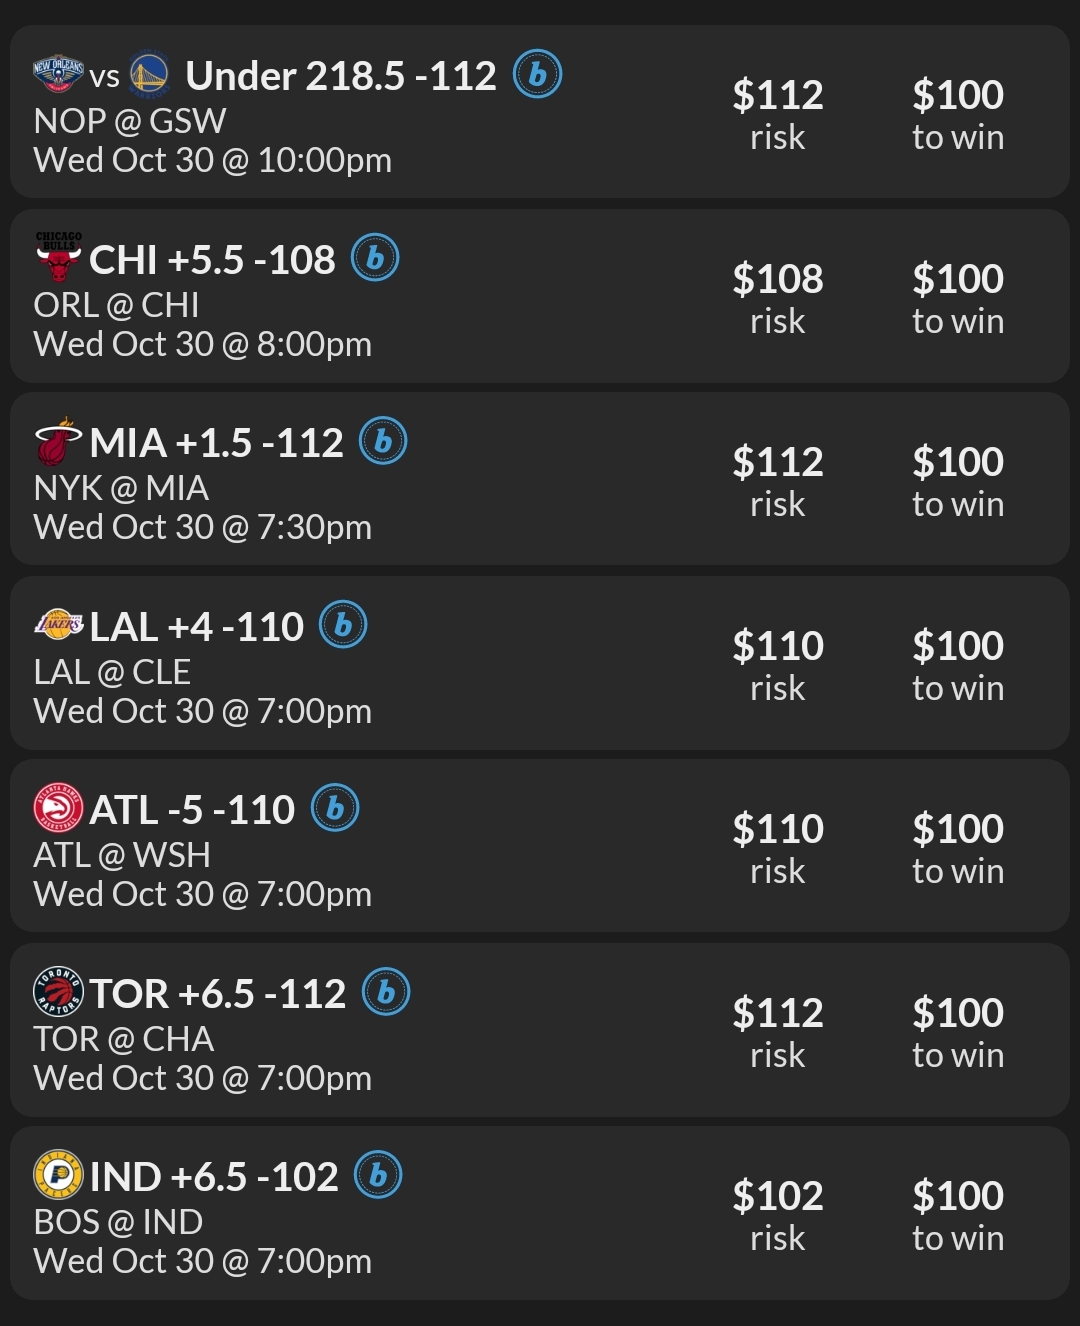Click sportsbook badge beside CHI +5.5 -108

[x=375, y=258]
